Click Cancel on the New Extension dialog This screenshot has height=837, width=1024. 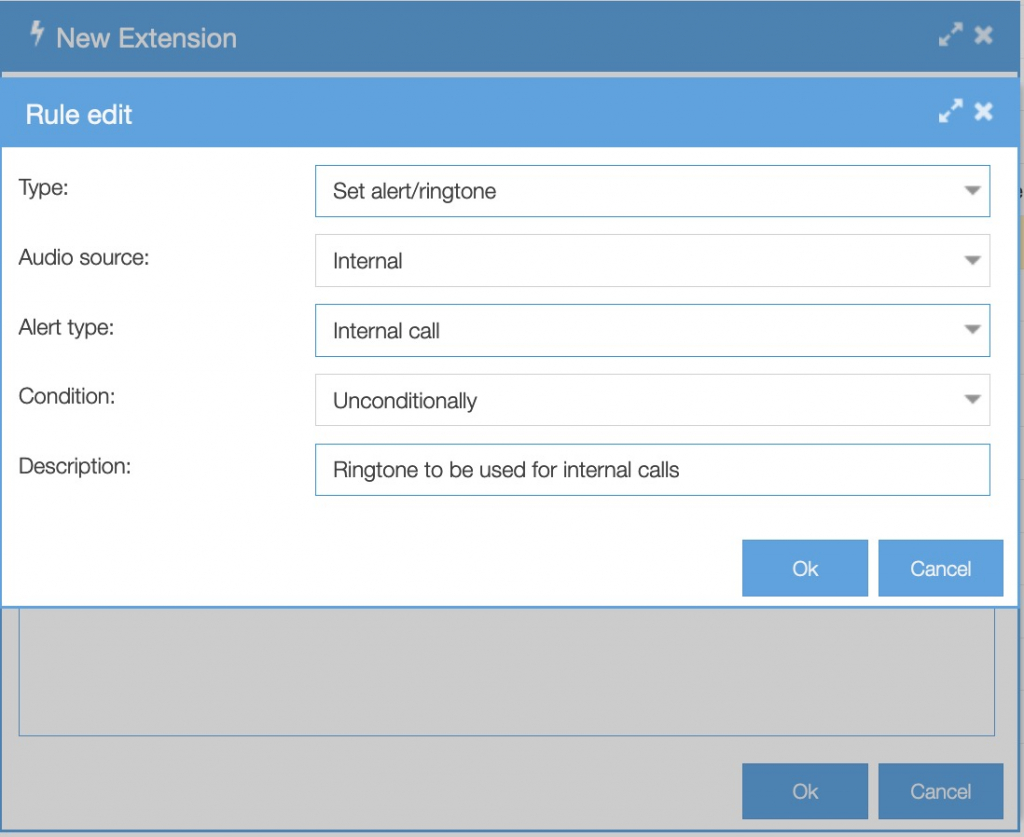pos(940,790)
